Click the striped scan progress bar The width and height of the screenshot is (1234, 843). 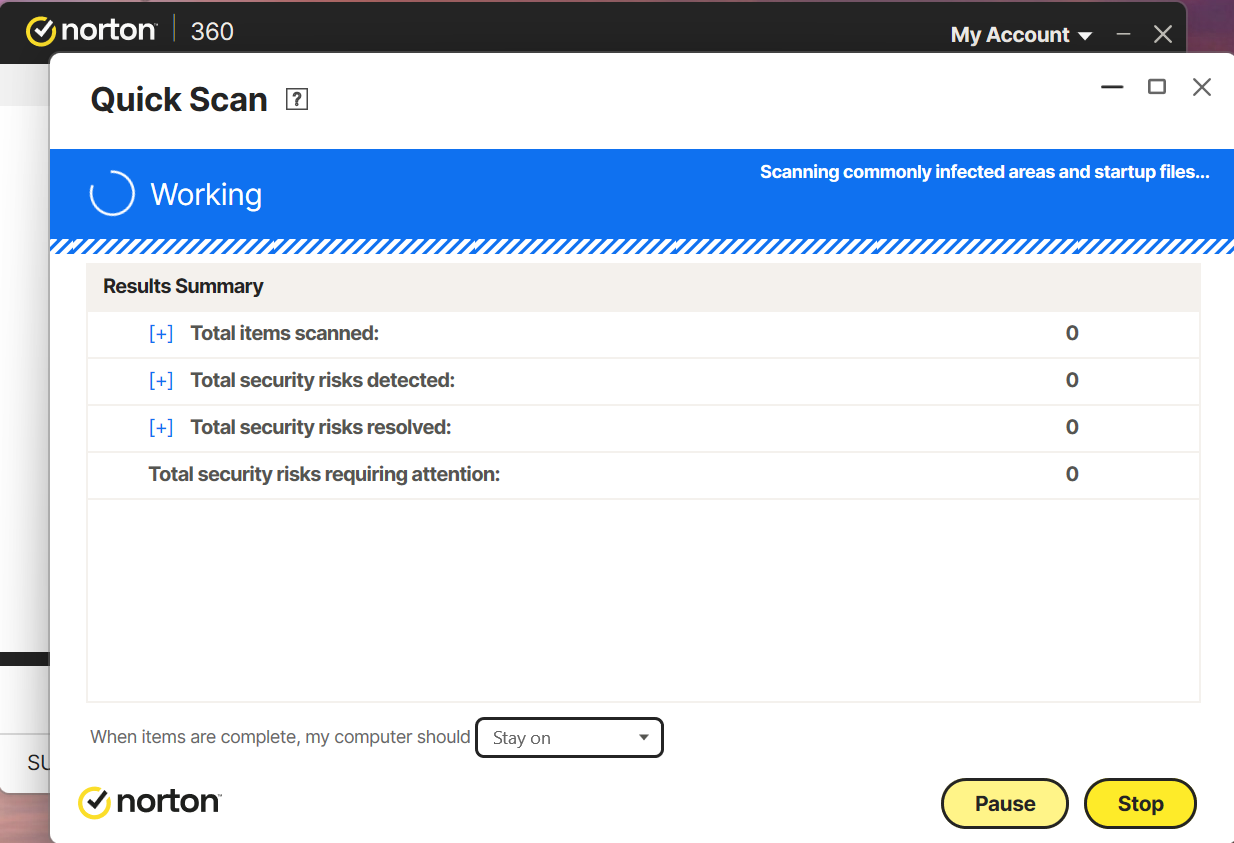pyautogui.click(x=641, y=246)
